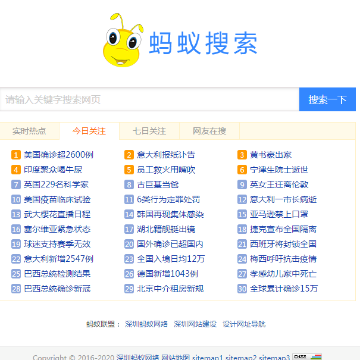Open rank 20 topic 国外确诊已超国内
The image size is (360, 360).
click(170, 244)
